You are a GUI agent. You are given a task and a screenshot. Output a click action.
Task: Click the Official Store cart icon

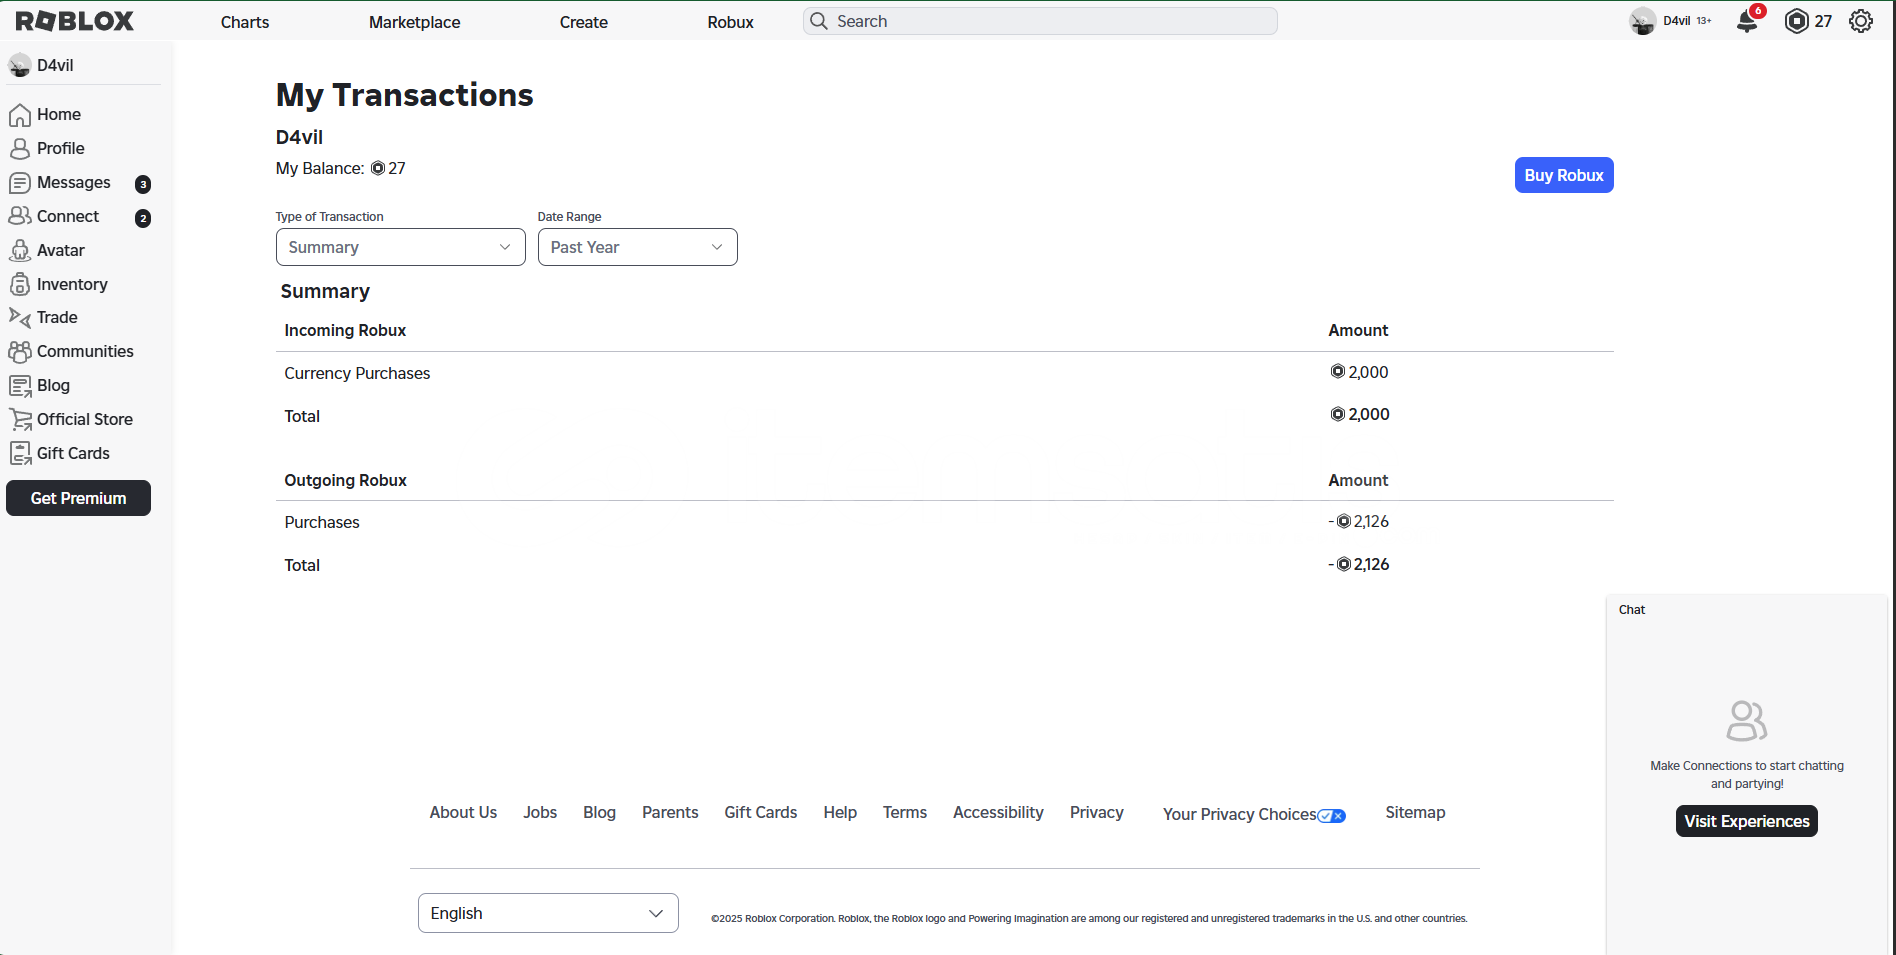[x=20, y=419]
